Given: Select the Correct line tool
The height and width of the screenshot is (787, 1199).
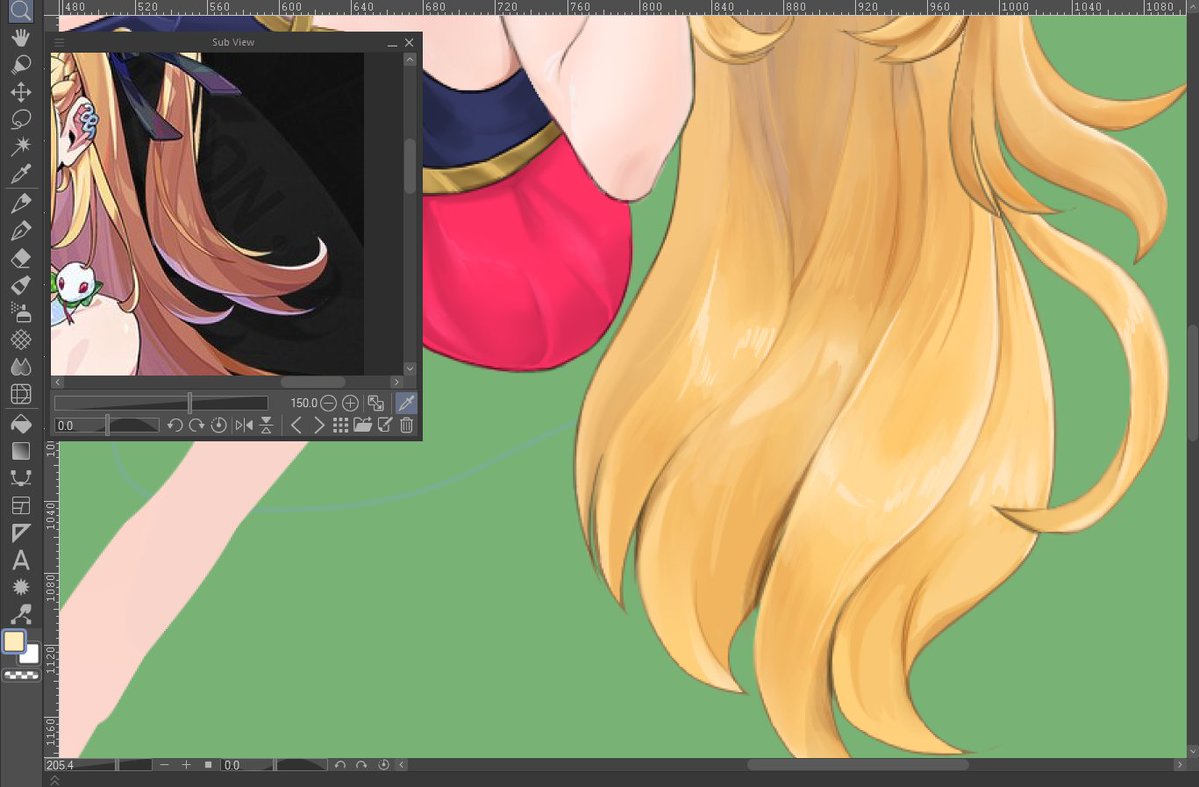Looking at the screenshot, I should pyautogui.click(x=21, y=613).
